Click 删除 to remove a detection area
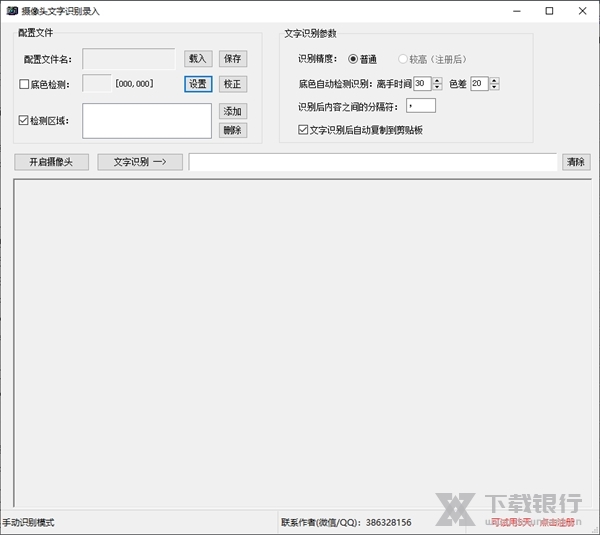This screenshot has width=600, height=535. (x=233, y=130)
